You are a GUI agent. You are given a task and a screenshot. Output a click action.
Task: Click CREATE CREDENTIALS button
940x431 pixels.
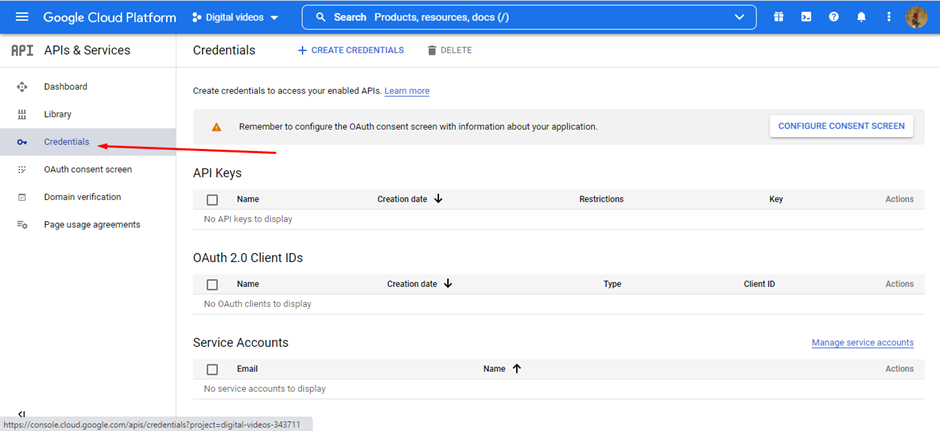[351, 50]
